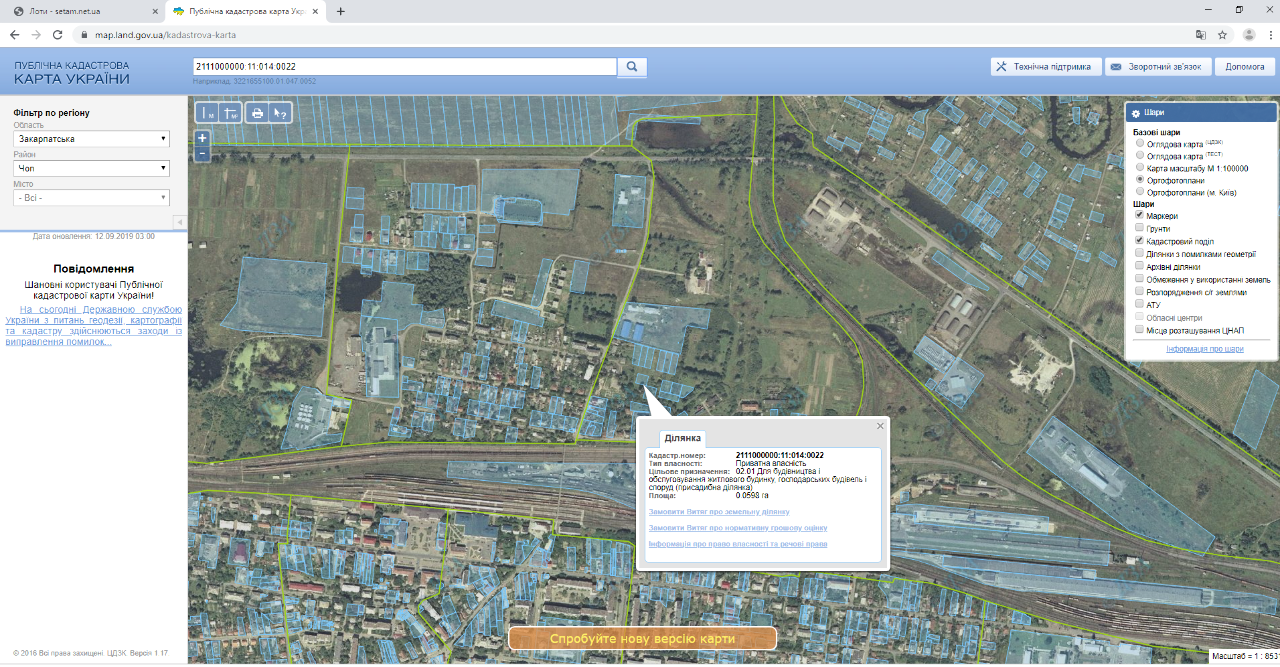This screenshot has width=1280, height=667.
Task: Select the area measurement tool
Action: pyautogui.click(x=231, y=113)
